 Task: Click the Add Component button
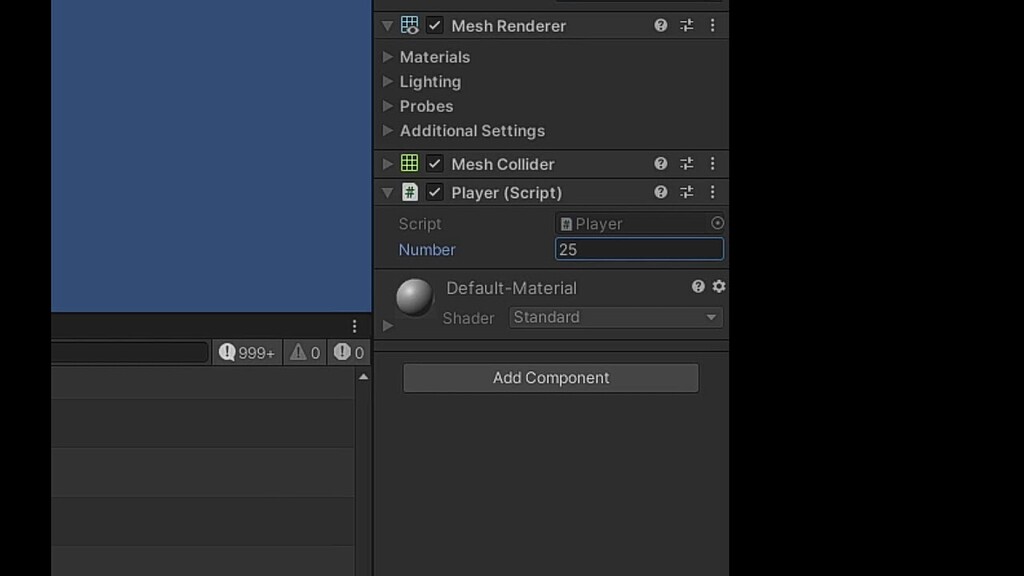(x=550, y=378)
